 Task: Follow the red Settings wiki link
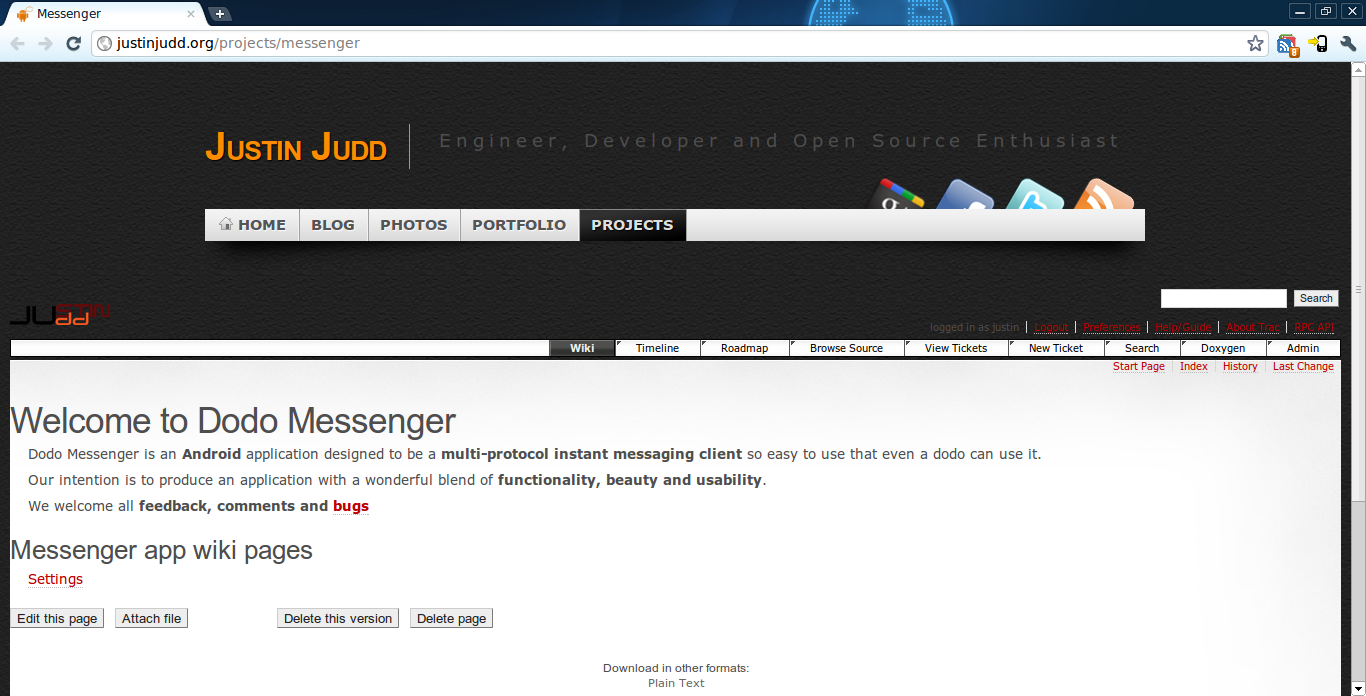pyautogui.click(x=55, y=579)
